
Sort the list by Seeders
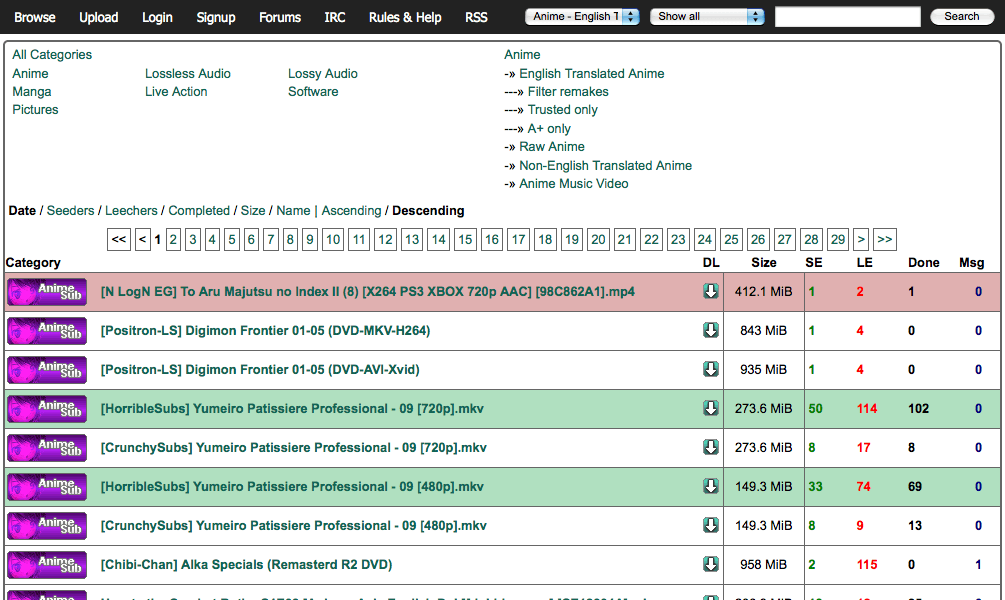(x=70, y=211)
